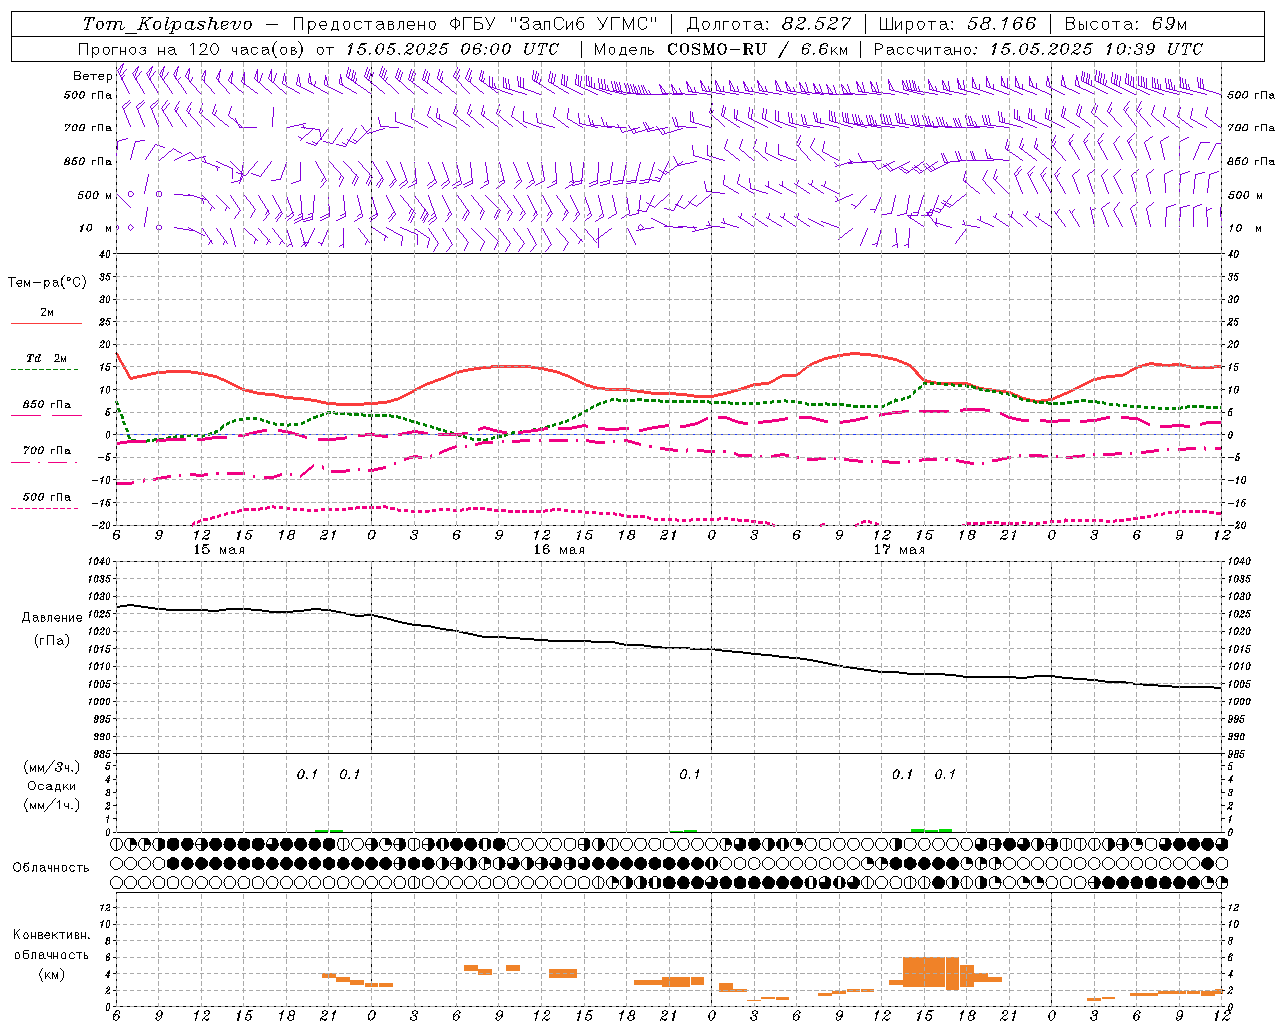Select the 'Широта: 58.166' latitude field
1280x1024 pixels.
click(958, 24)
